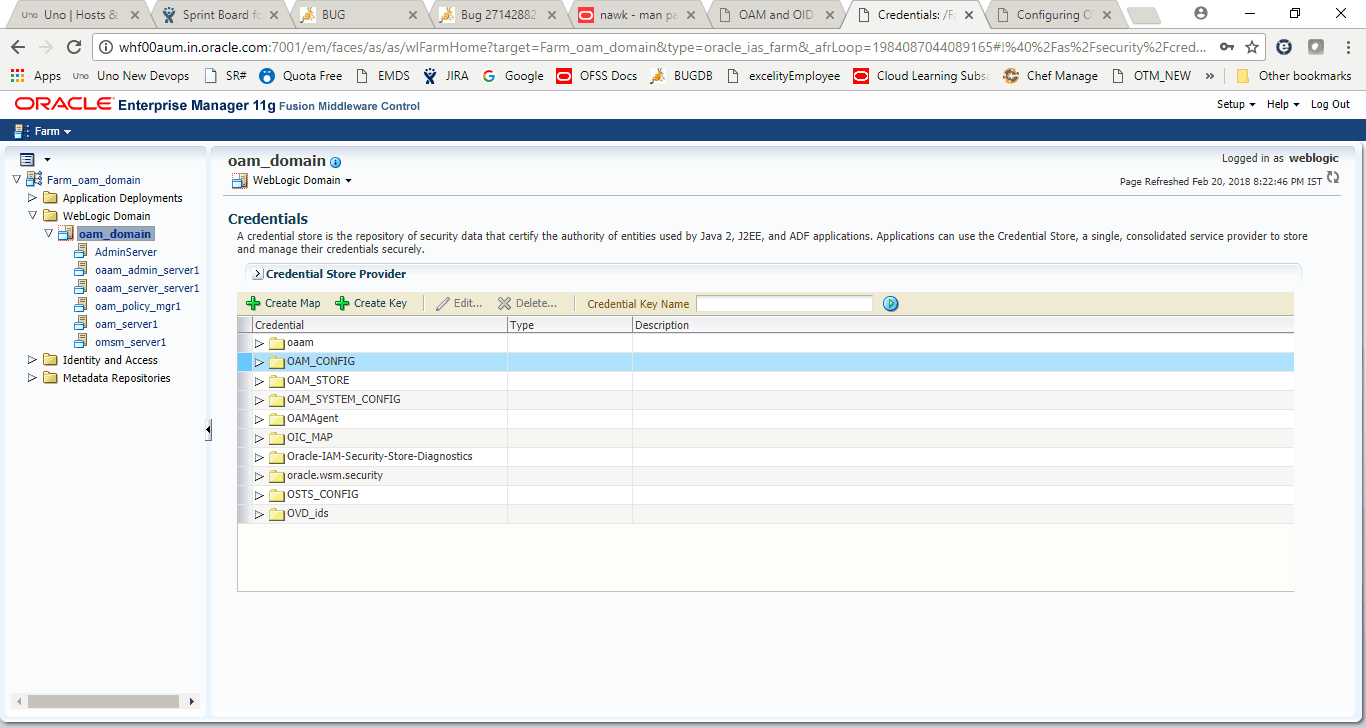This screenshot has height=728, width=1366.
Task: Expand Application Deployments tree node
Action: tap(33, 198)
